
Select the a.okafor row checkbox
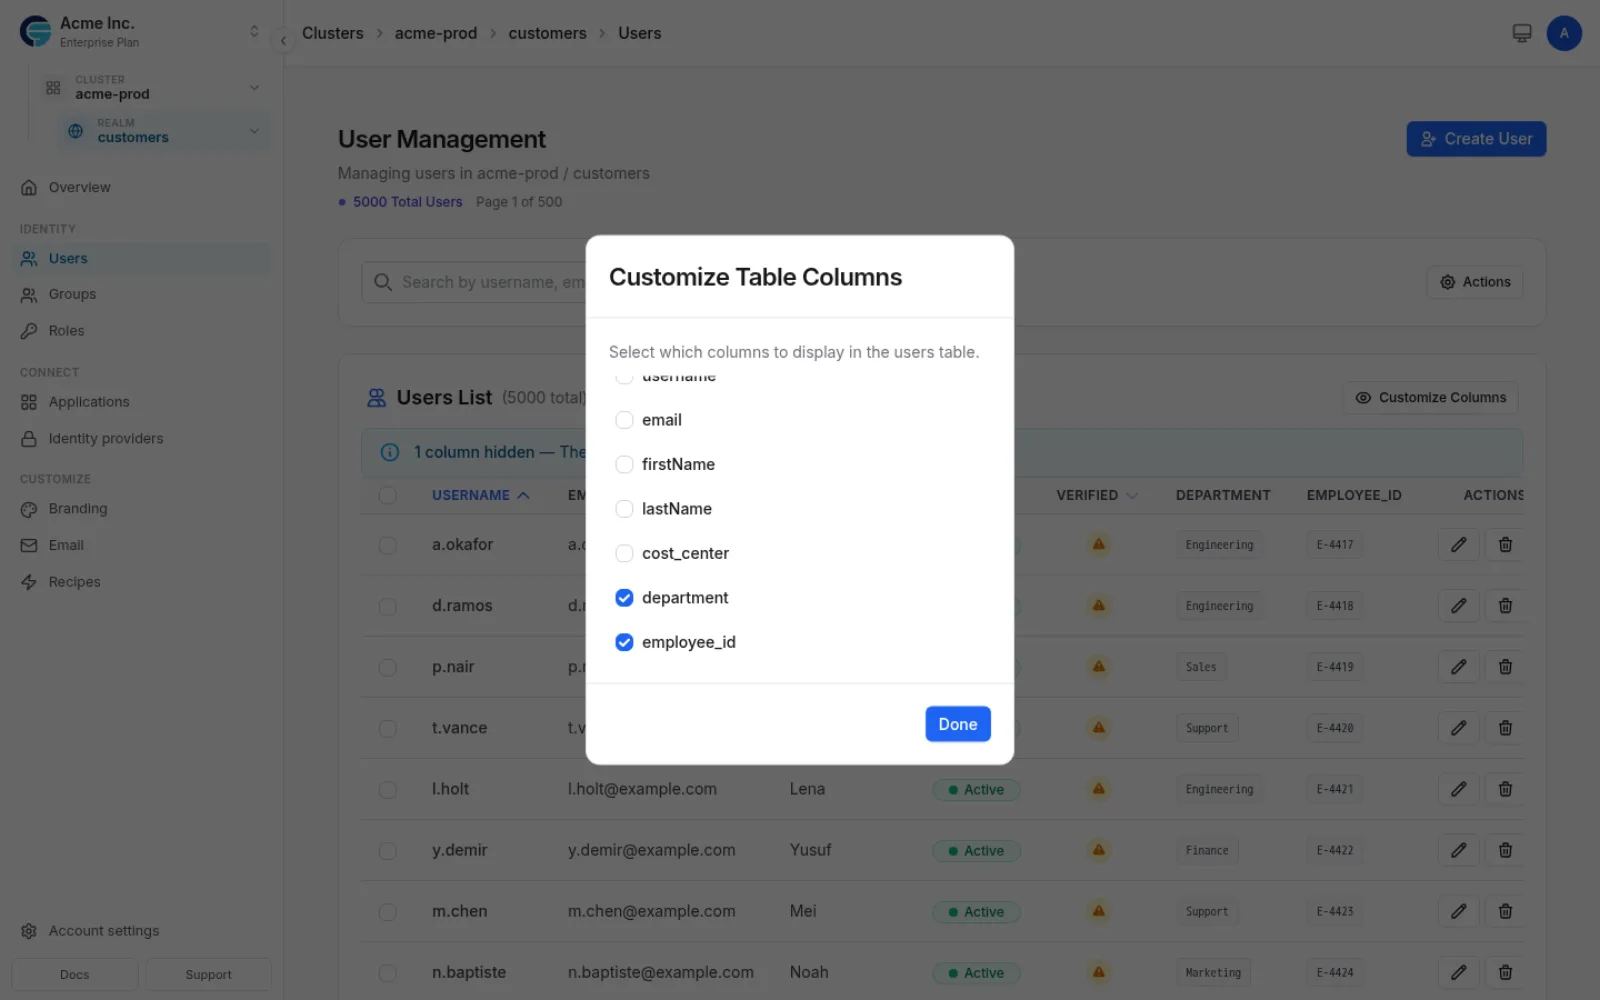click(388, 545)
